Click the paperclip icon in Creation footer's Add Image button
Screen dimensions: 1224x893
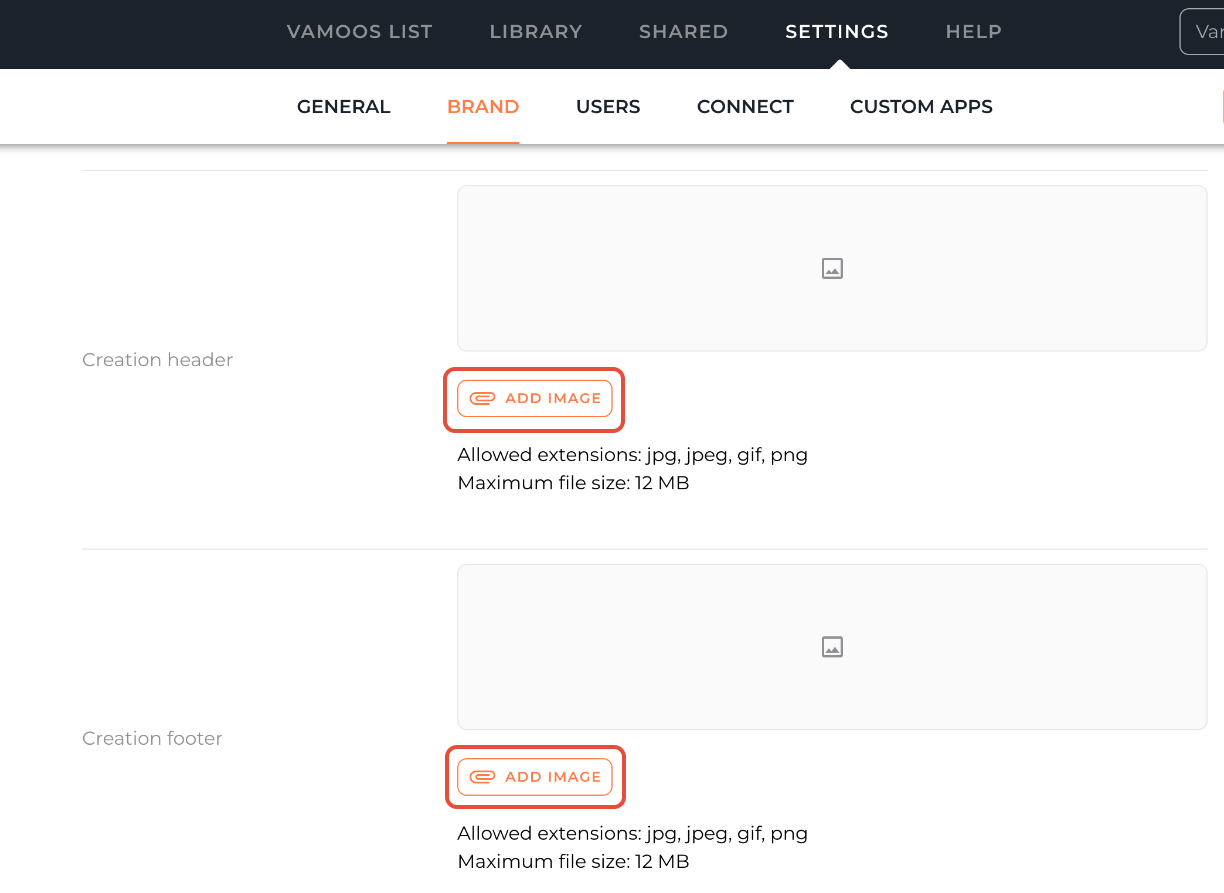[484, 776]
